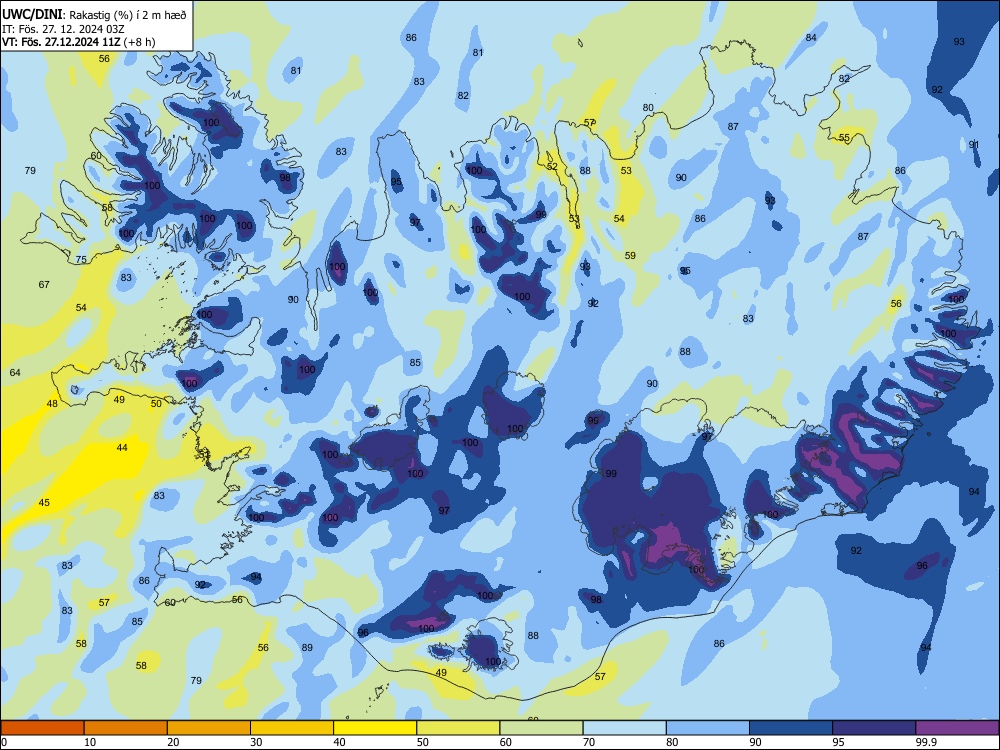Select the map value '80' in the north
The image size is (1000, 750).
(x=648, y=108)
